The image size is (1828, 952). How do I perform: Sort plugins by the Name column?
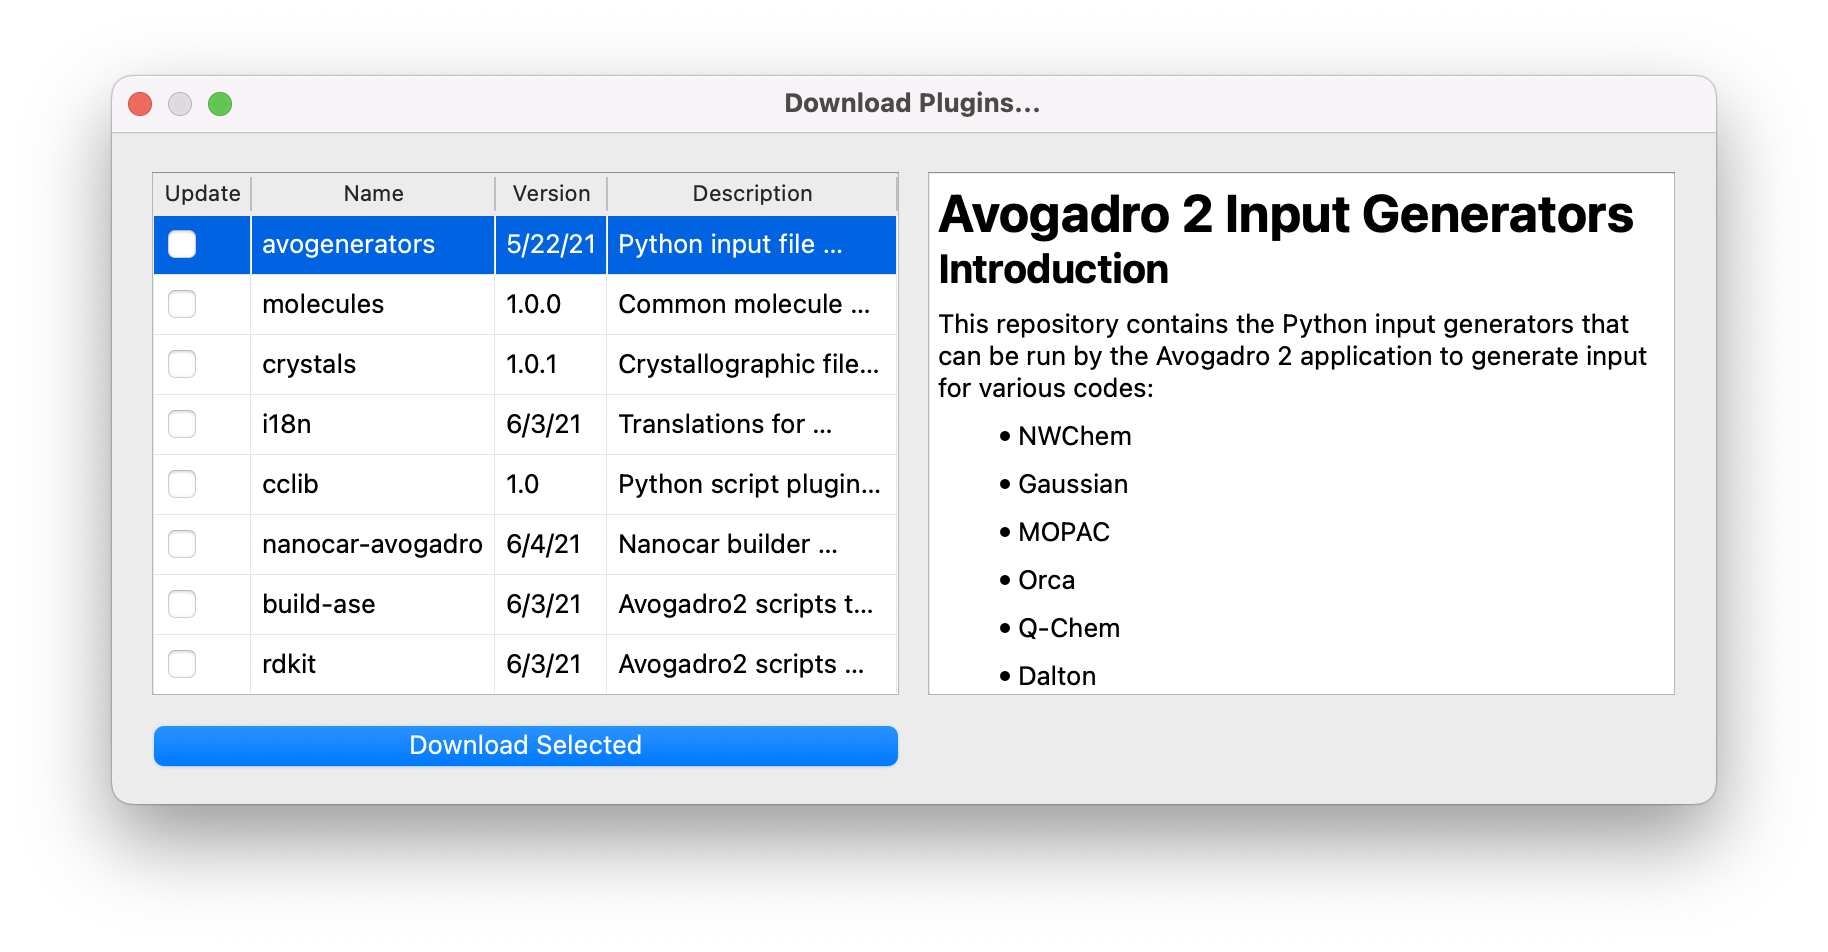click(x=372, y=193)
